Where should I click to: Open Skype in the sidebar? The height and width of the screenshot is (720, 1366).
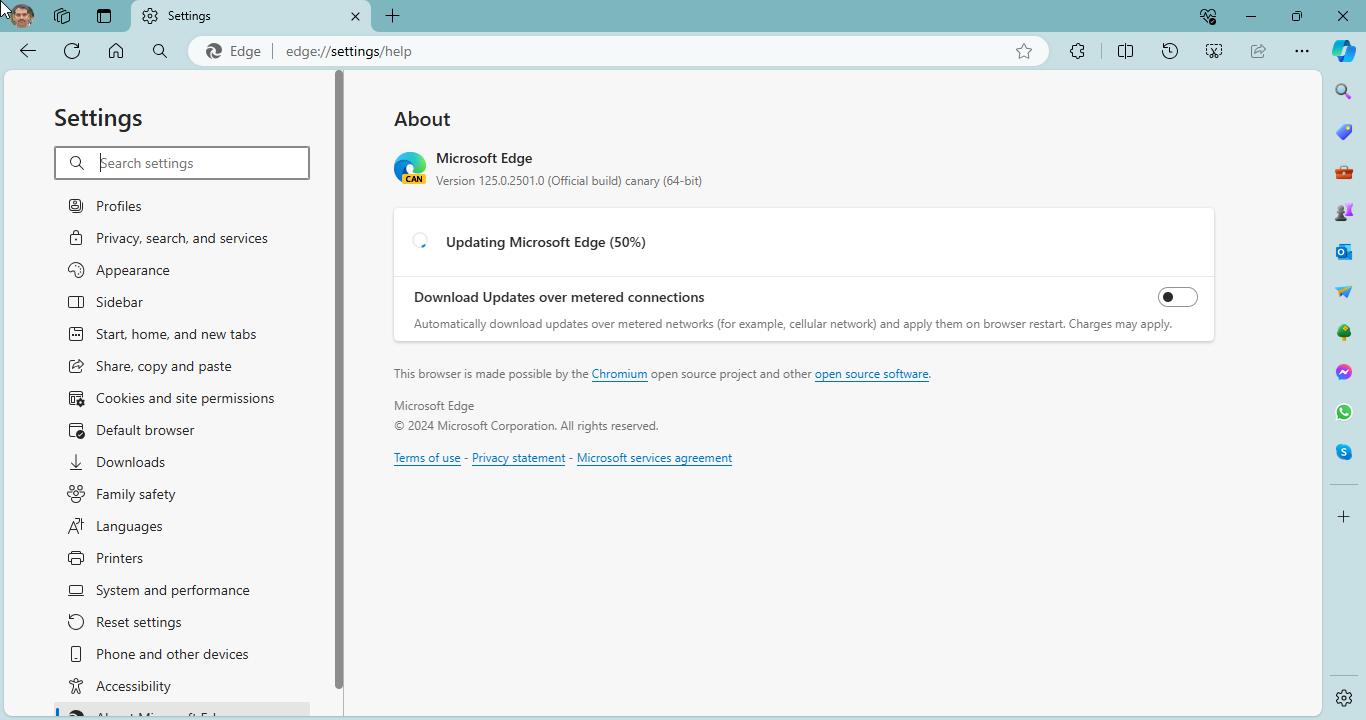point(1344,452)
